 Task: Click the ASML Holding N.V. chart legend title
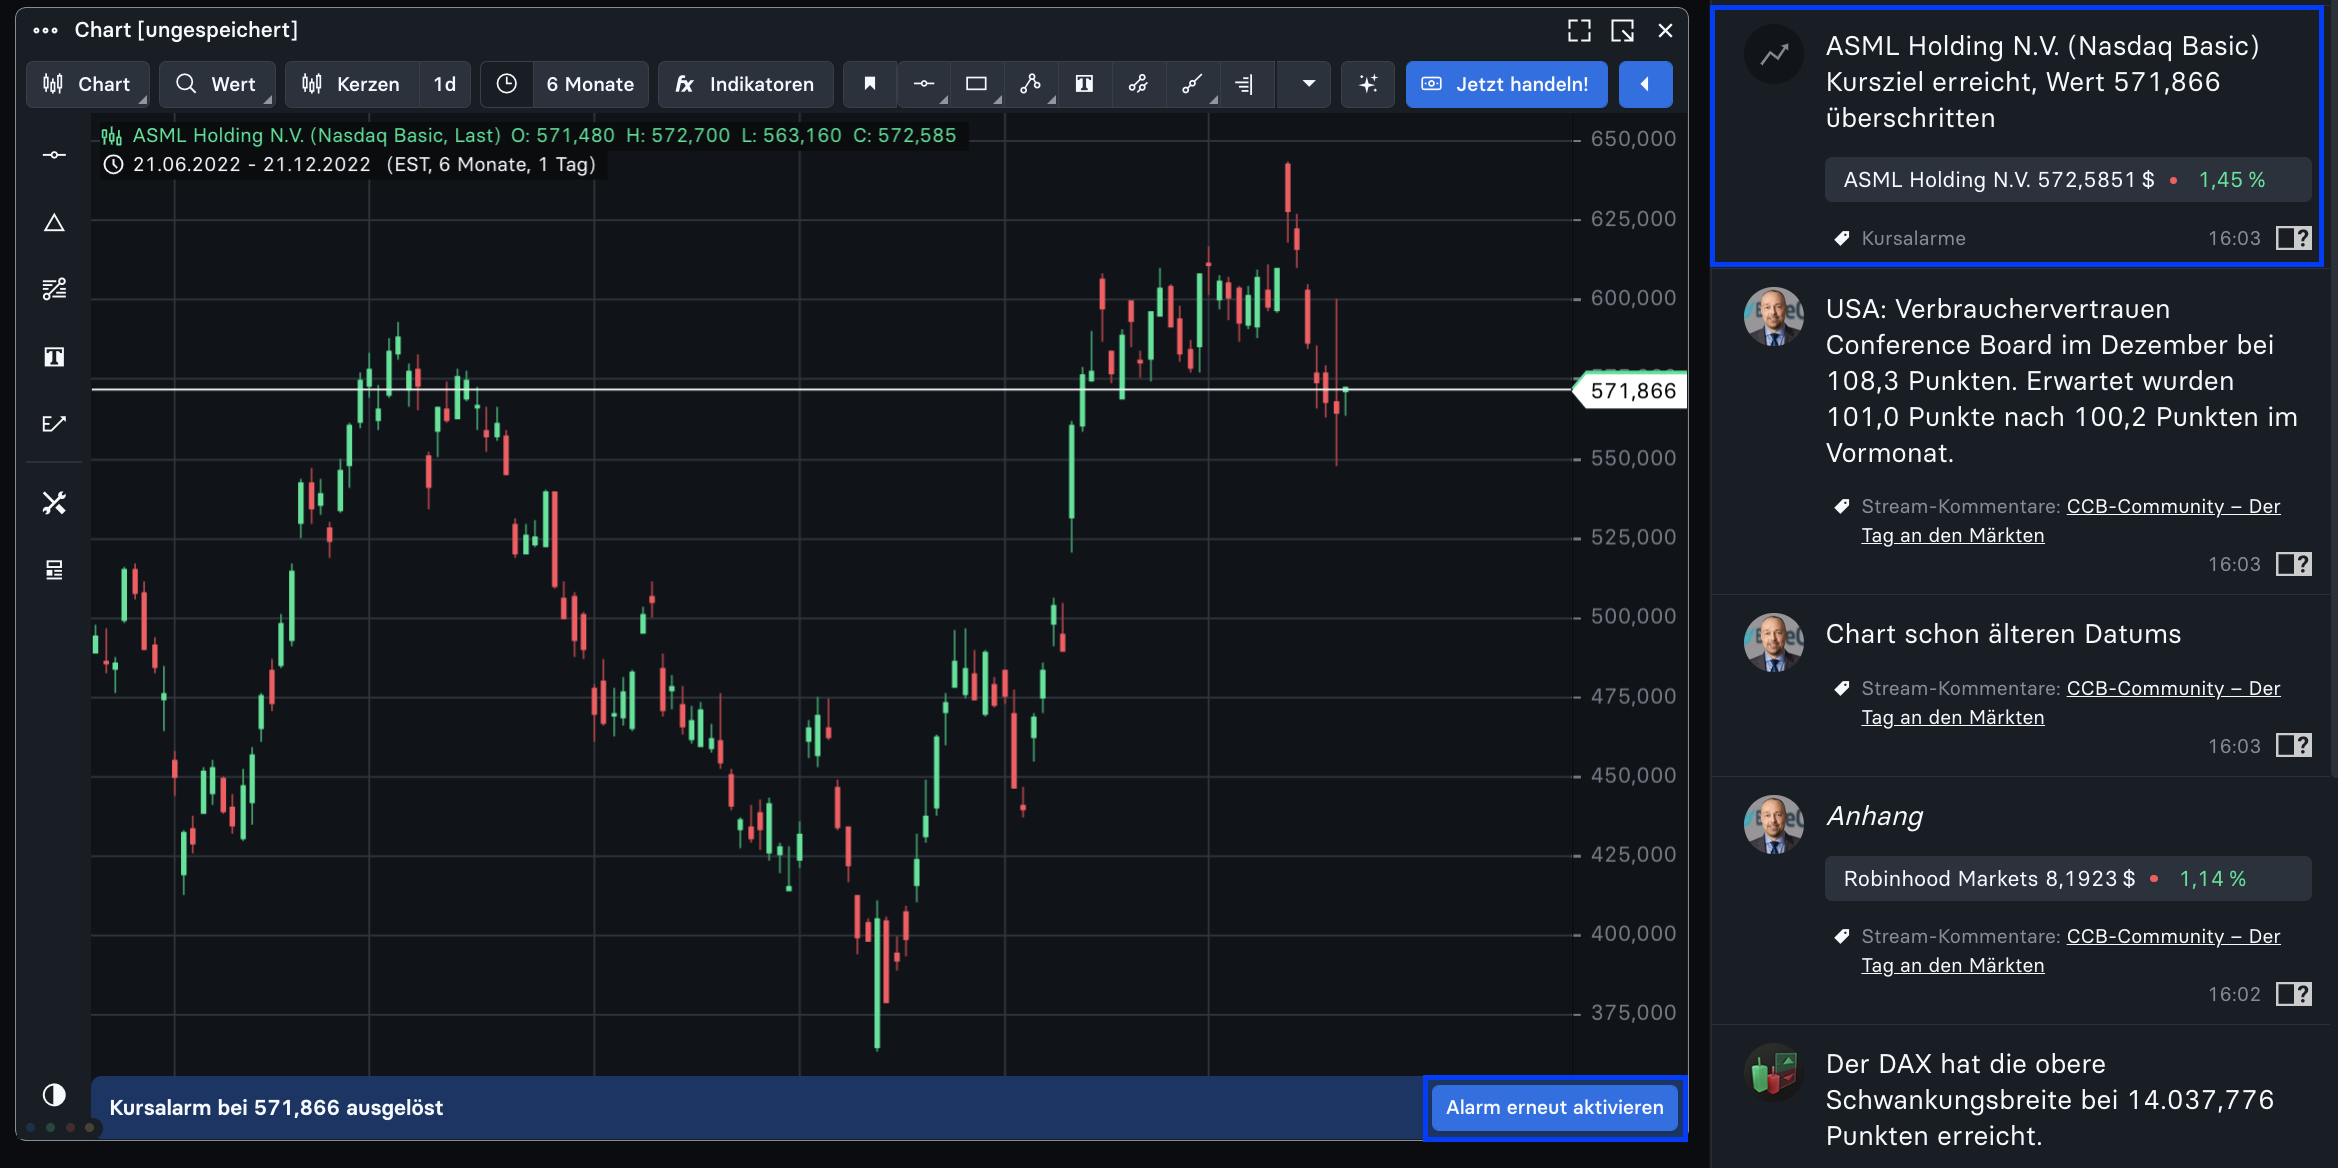[316, 135]
